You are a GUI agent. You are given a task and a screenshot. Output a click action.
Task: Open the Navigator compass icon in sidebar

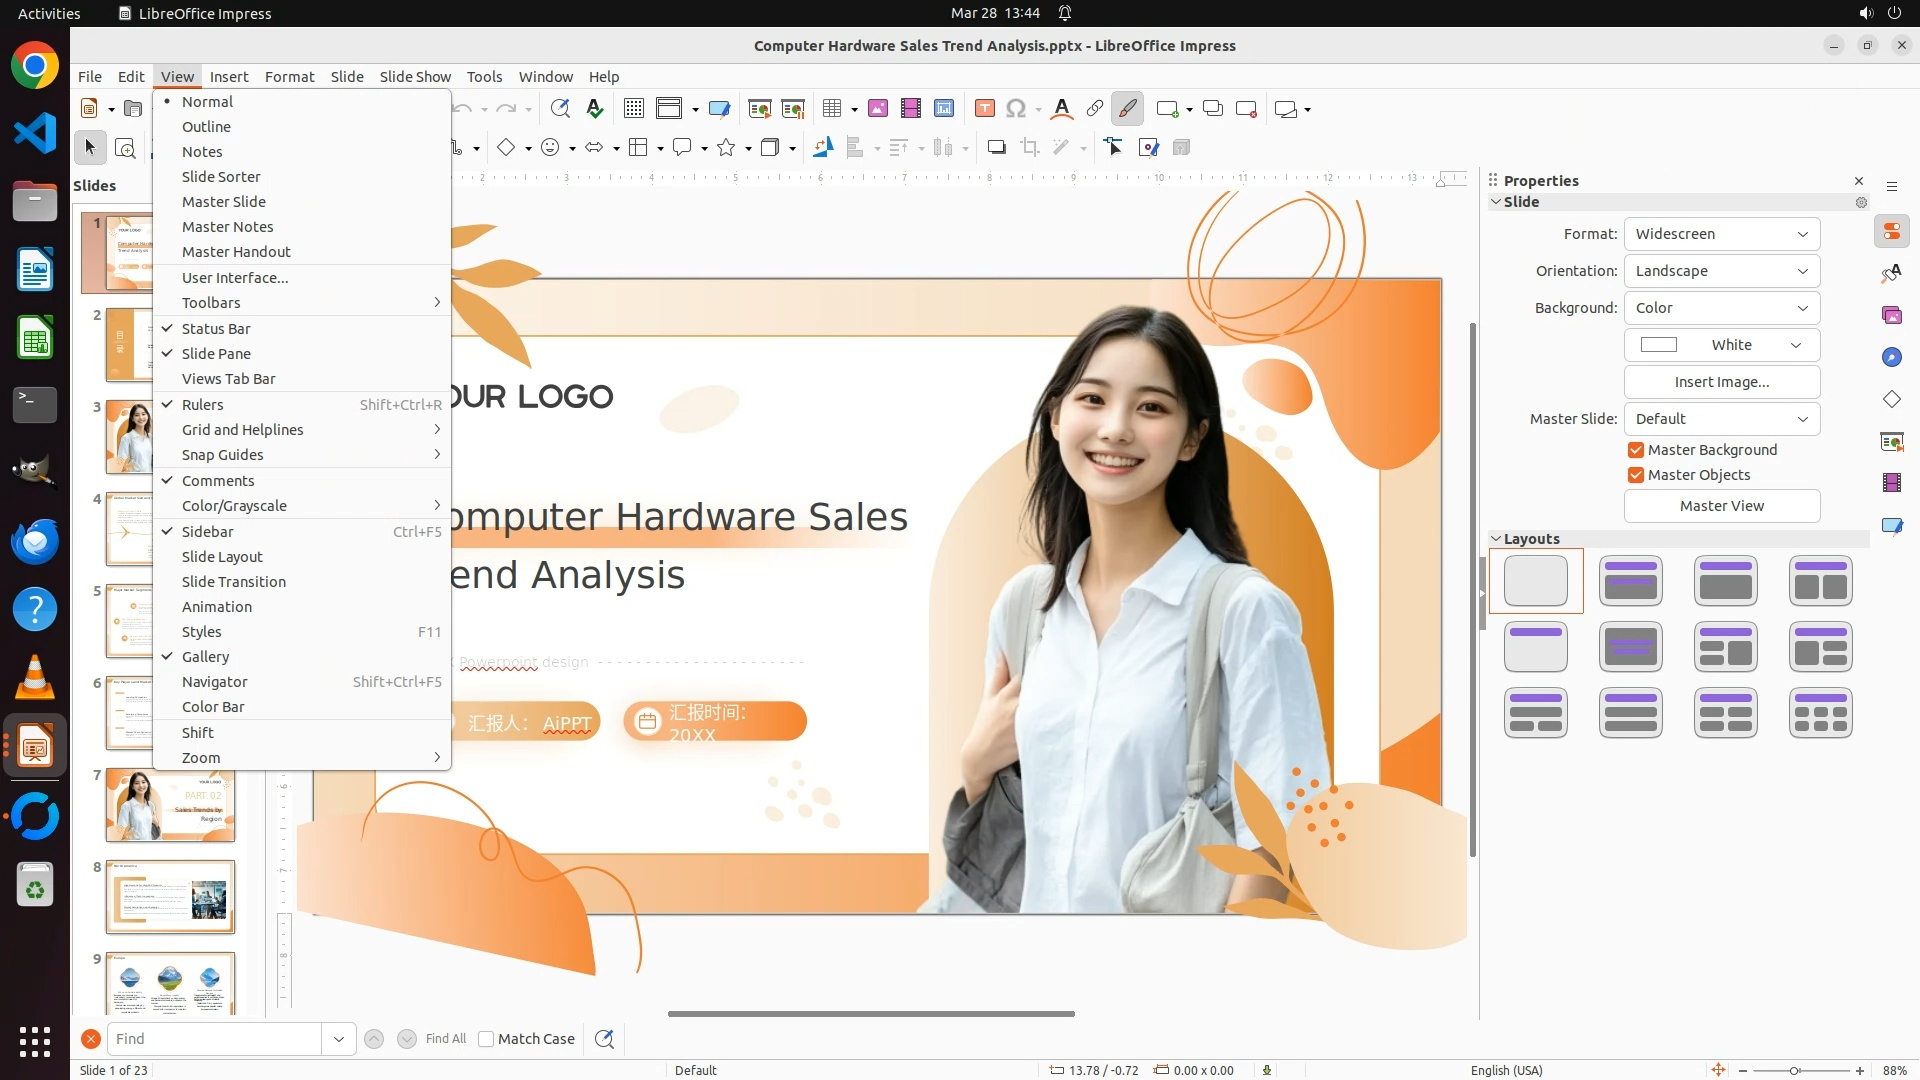[1891, 358]
